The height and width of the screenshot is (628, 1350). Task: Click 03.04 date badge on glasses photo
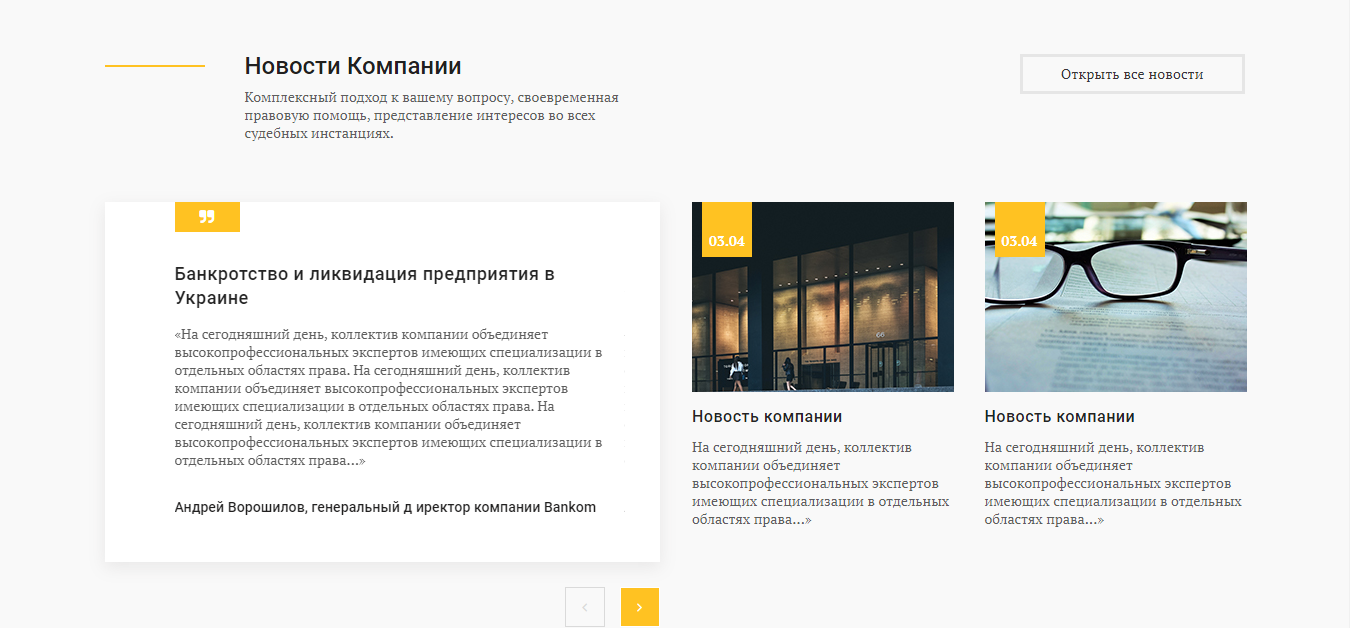1019,230
